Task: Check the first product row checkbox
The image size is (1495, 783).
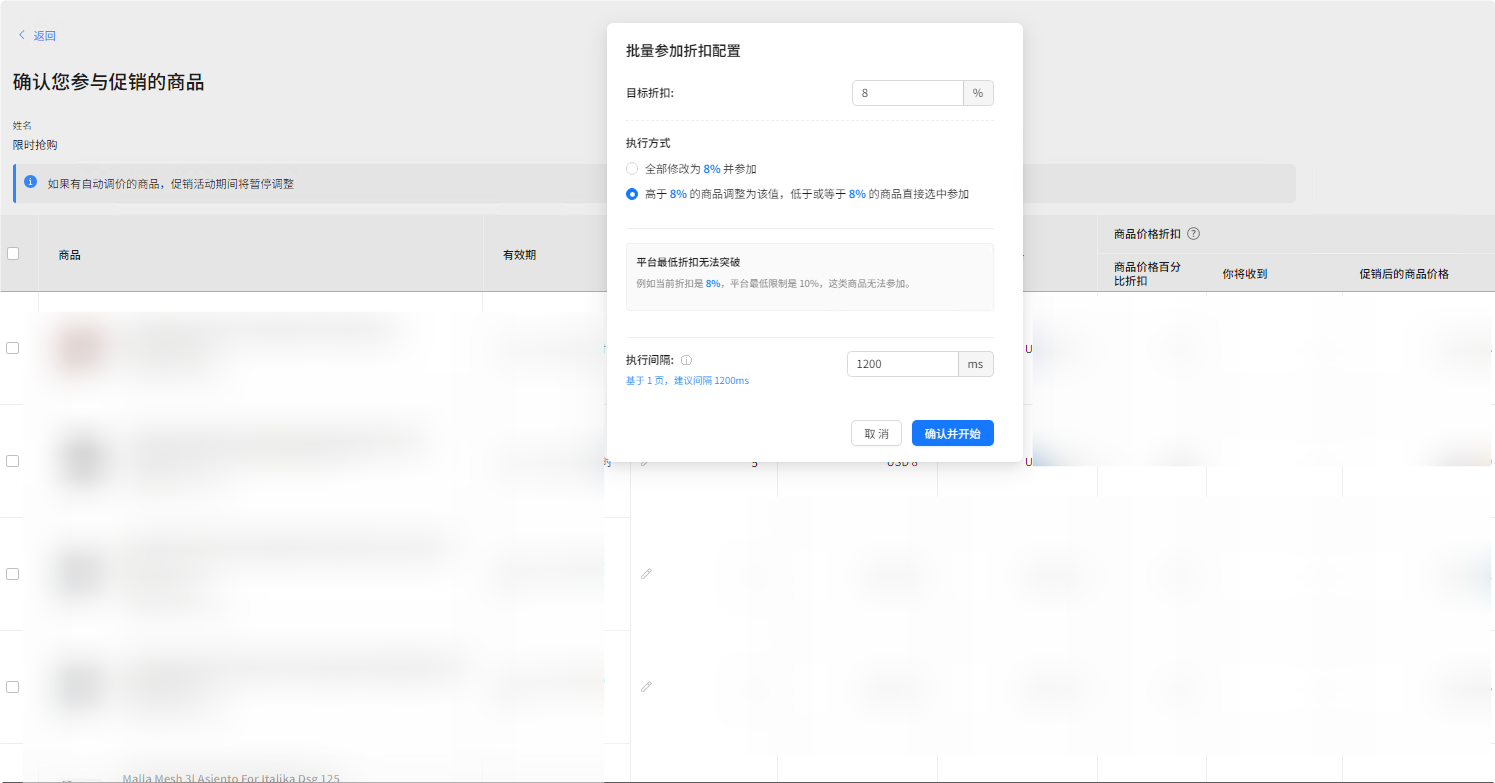Action: 13,348
